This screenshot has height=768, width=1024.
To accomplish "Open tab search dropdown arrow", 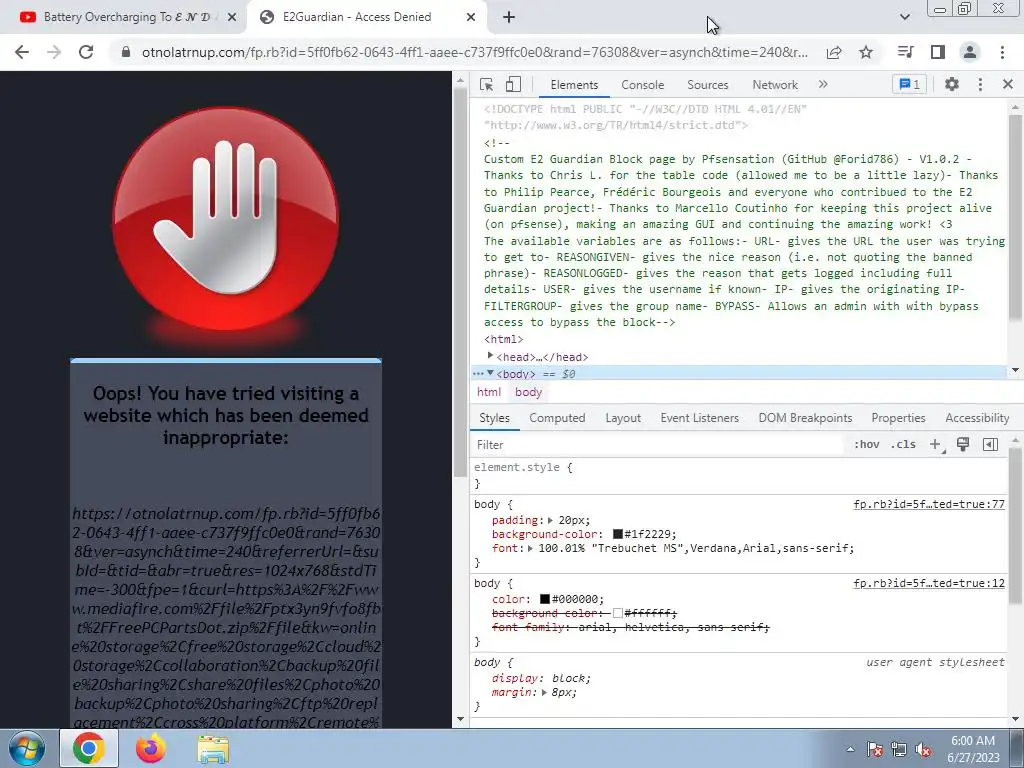I will pos(904,17).
